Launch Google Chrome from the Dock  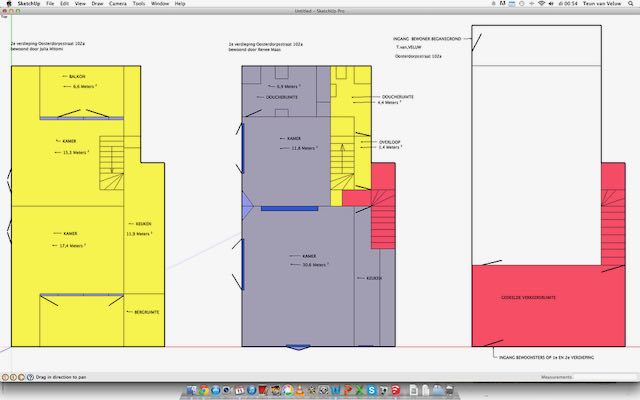pyautogui.click(x=204, y=390)
